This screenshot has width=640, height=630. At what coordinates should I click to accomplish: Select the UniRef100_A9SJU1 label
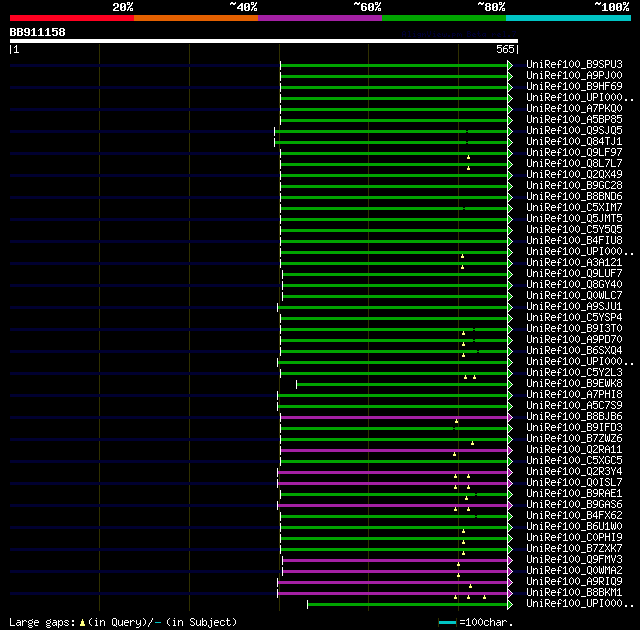(574, 307)
